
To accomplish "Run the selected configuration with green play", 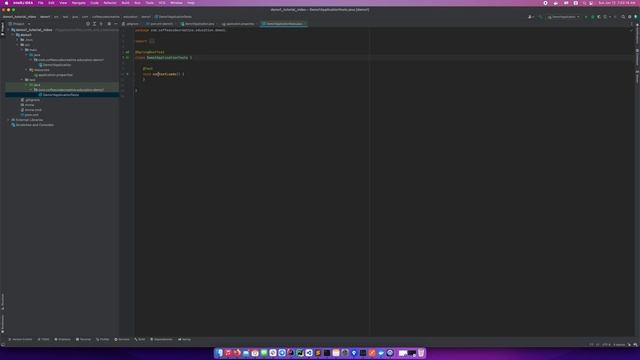I will coord(586,17).
